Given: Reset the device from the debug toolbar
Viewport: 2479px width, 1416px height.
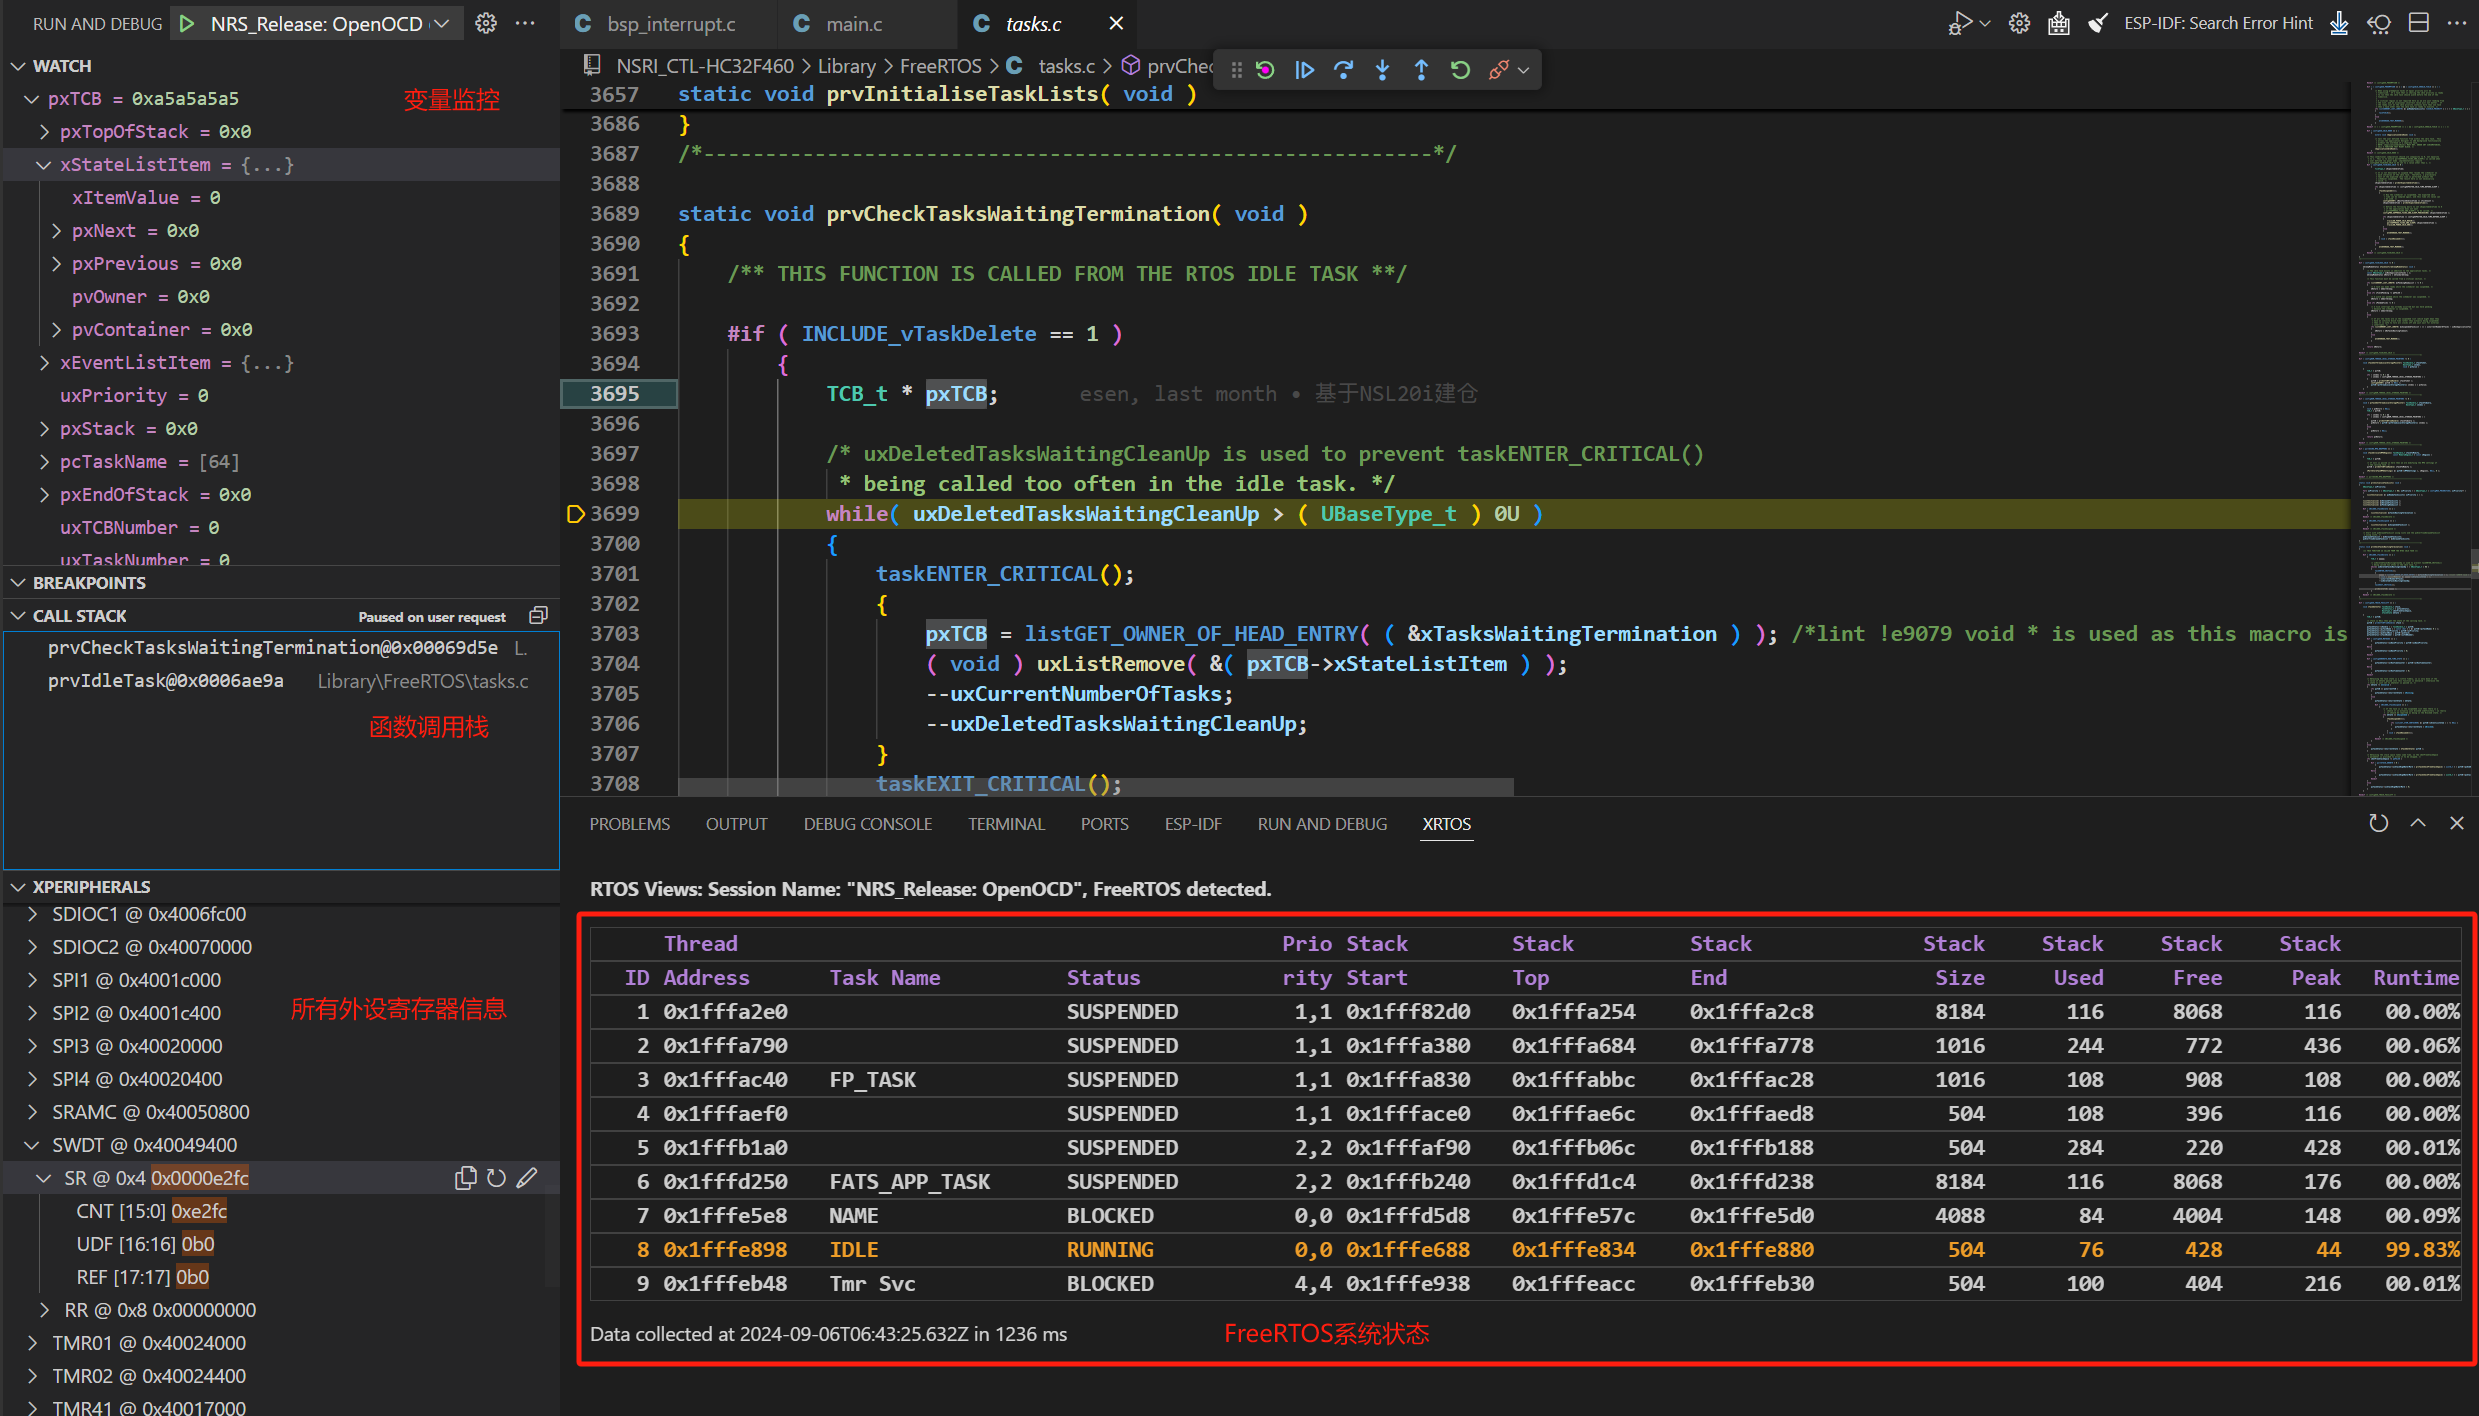Looking at the screenshot, I should tap(1265, 70).
